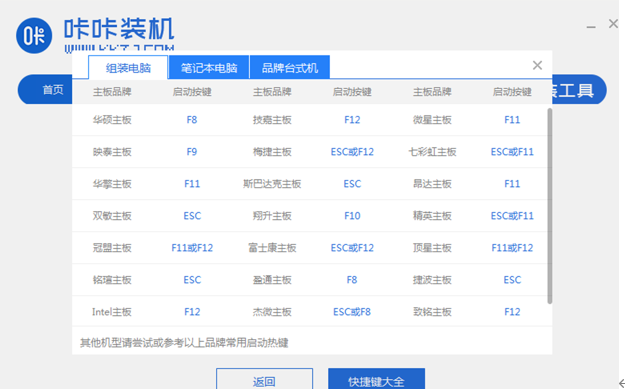Viewport: 625px width, 389px height.
Task: Click the boot key table scrollbar
Action: (550, 206)
